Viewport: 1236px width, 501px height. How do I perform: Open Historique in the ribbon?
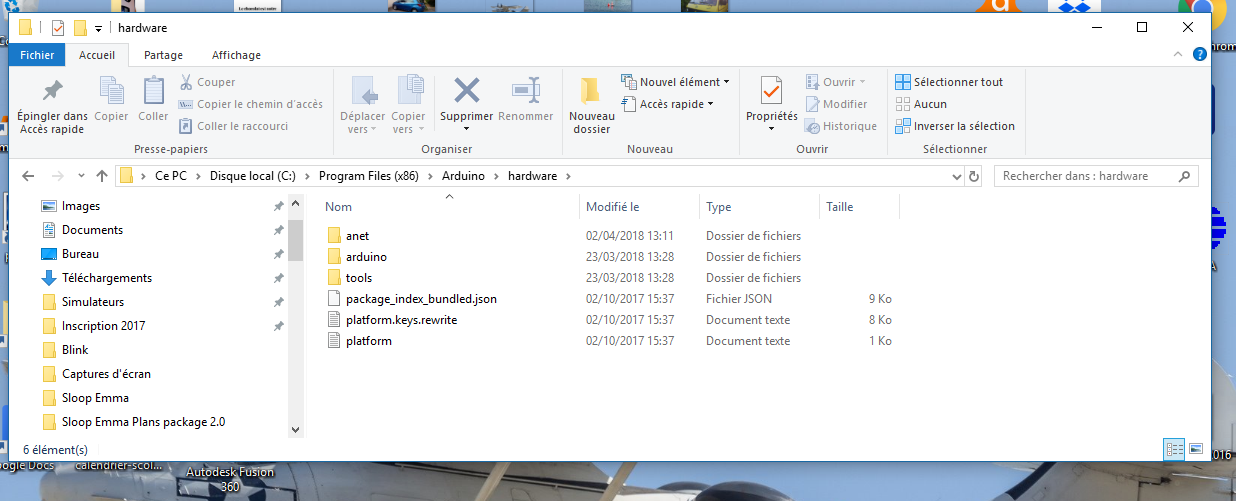point(841,126)
